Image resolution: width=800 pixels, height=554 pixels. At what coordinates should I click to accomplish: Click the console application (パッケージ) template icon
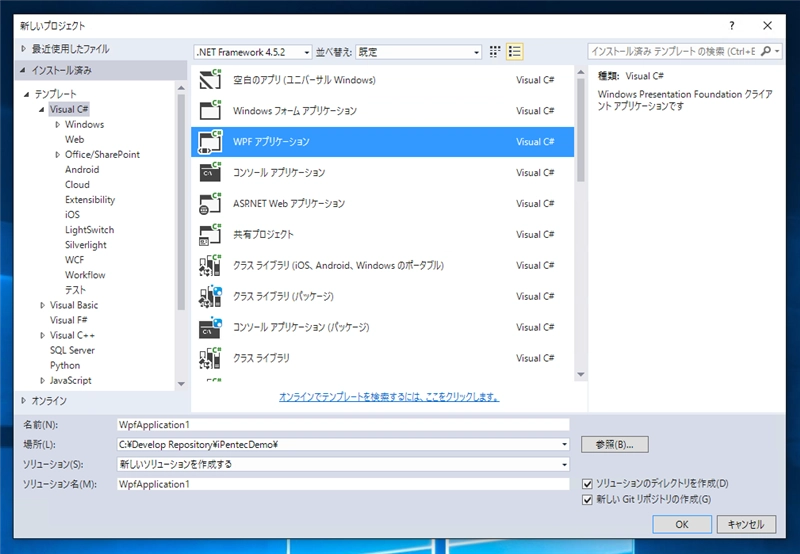pyautogui.click(x=210, y=328)
